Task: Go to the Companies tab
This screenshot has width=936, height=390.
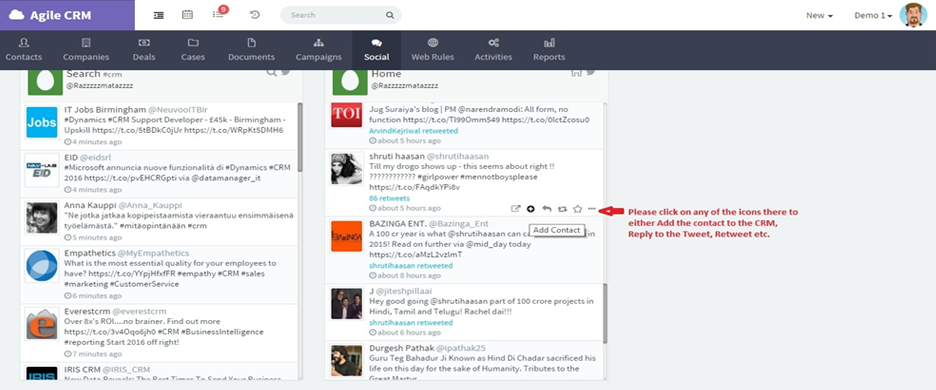Action: (x=86, y=50)
